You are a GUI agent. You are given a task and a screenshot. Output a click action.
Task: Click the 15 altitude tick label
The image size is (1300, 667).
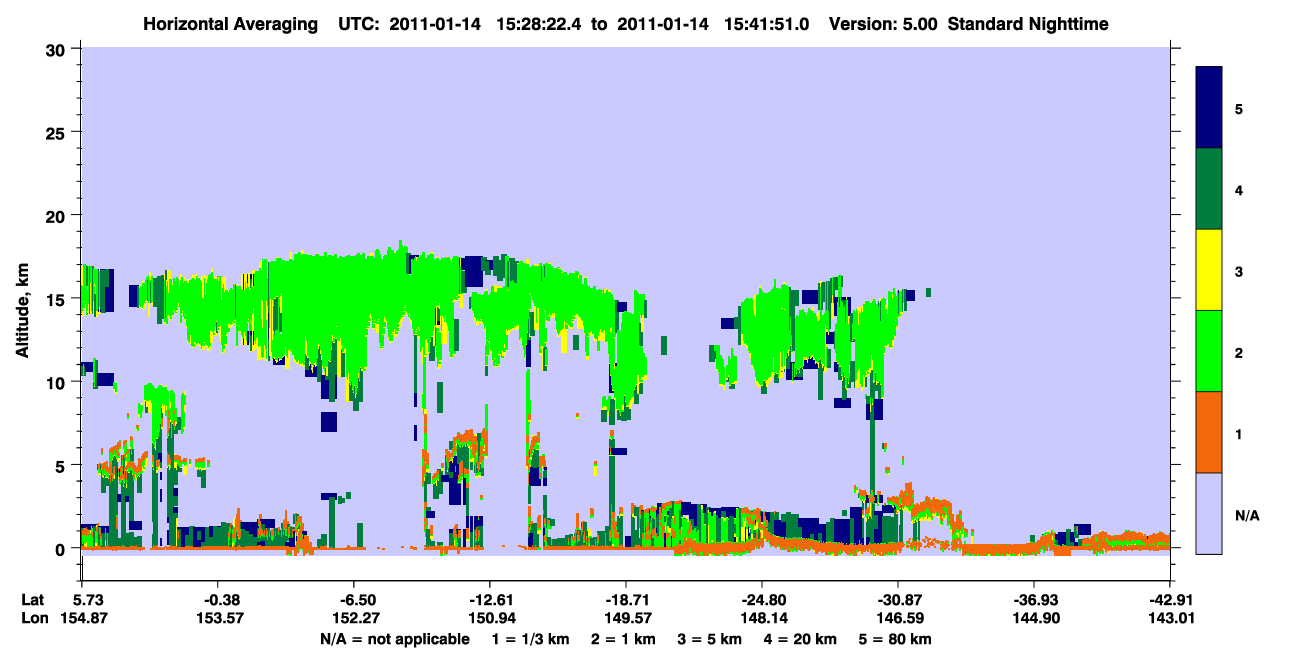(58, 299)
